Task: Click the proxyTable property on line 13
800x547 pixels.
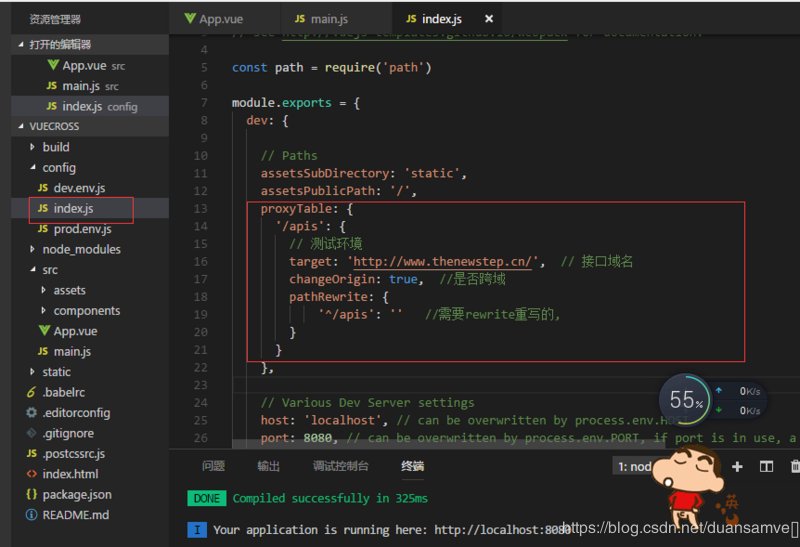Action: click(x=296, y=209)
